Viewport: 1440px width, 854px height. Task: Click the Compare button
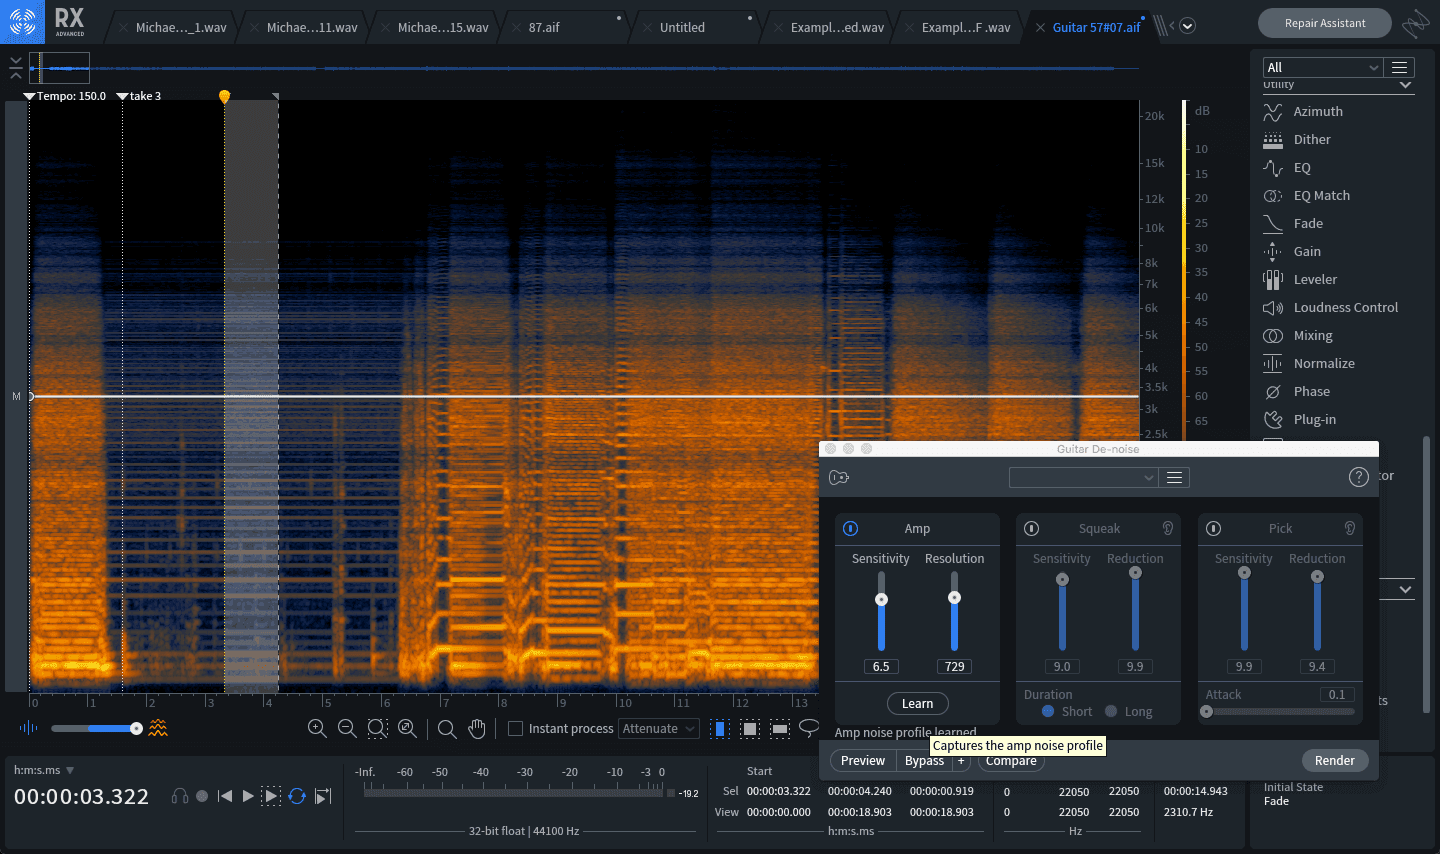[1011, 761]
